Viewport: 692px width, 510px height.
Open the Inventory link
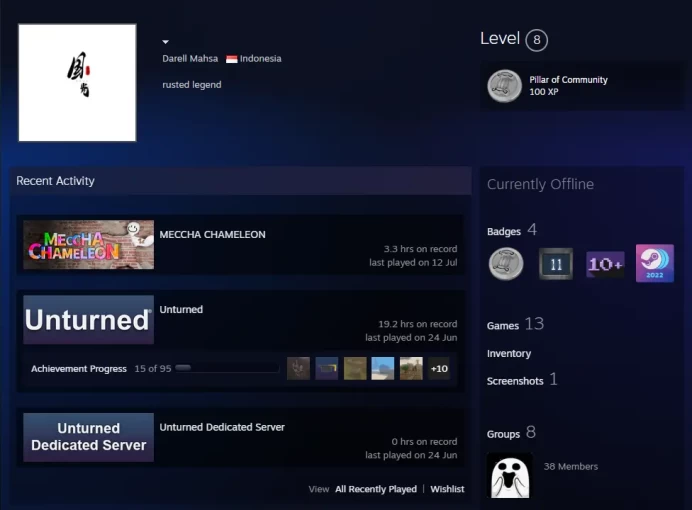(509, 353)
